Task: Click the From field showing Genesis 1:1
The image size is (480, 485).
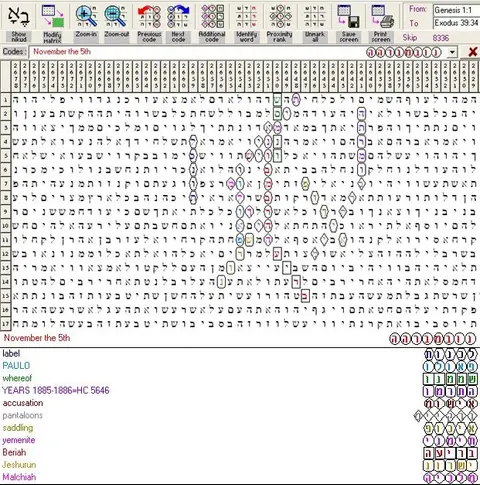Action: click(456, 10)
